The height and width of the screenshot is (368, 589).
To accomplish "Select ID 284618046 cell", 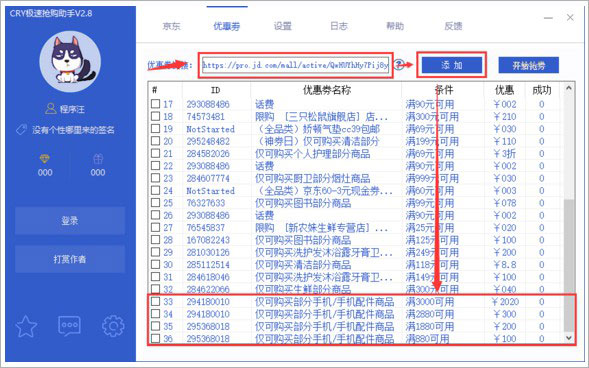I will (x=208, y=277).
